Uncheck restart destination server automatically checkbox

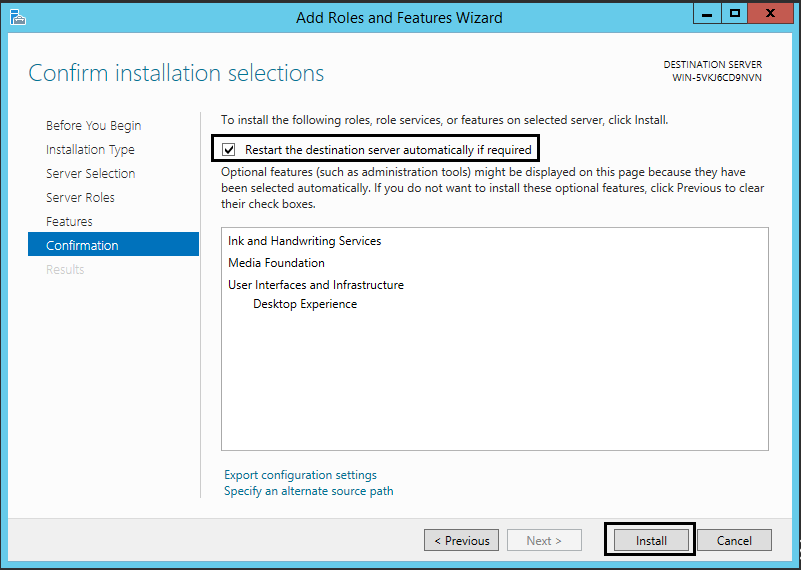point(229,150)
